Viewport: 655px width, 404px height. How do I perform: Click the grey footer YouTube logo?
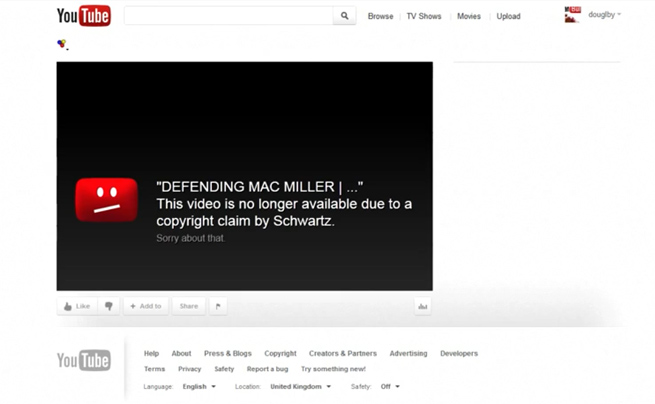pos(84,360)
